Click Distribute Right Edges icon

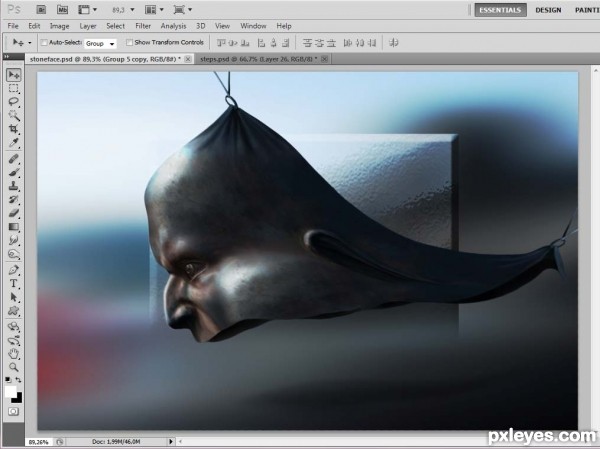(x=372, y=42)
